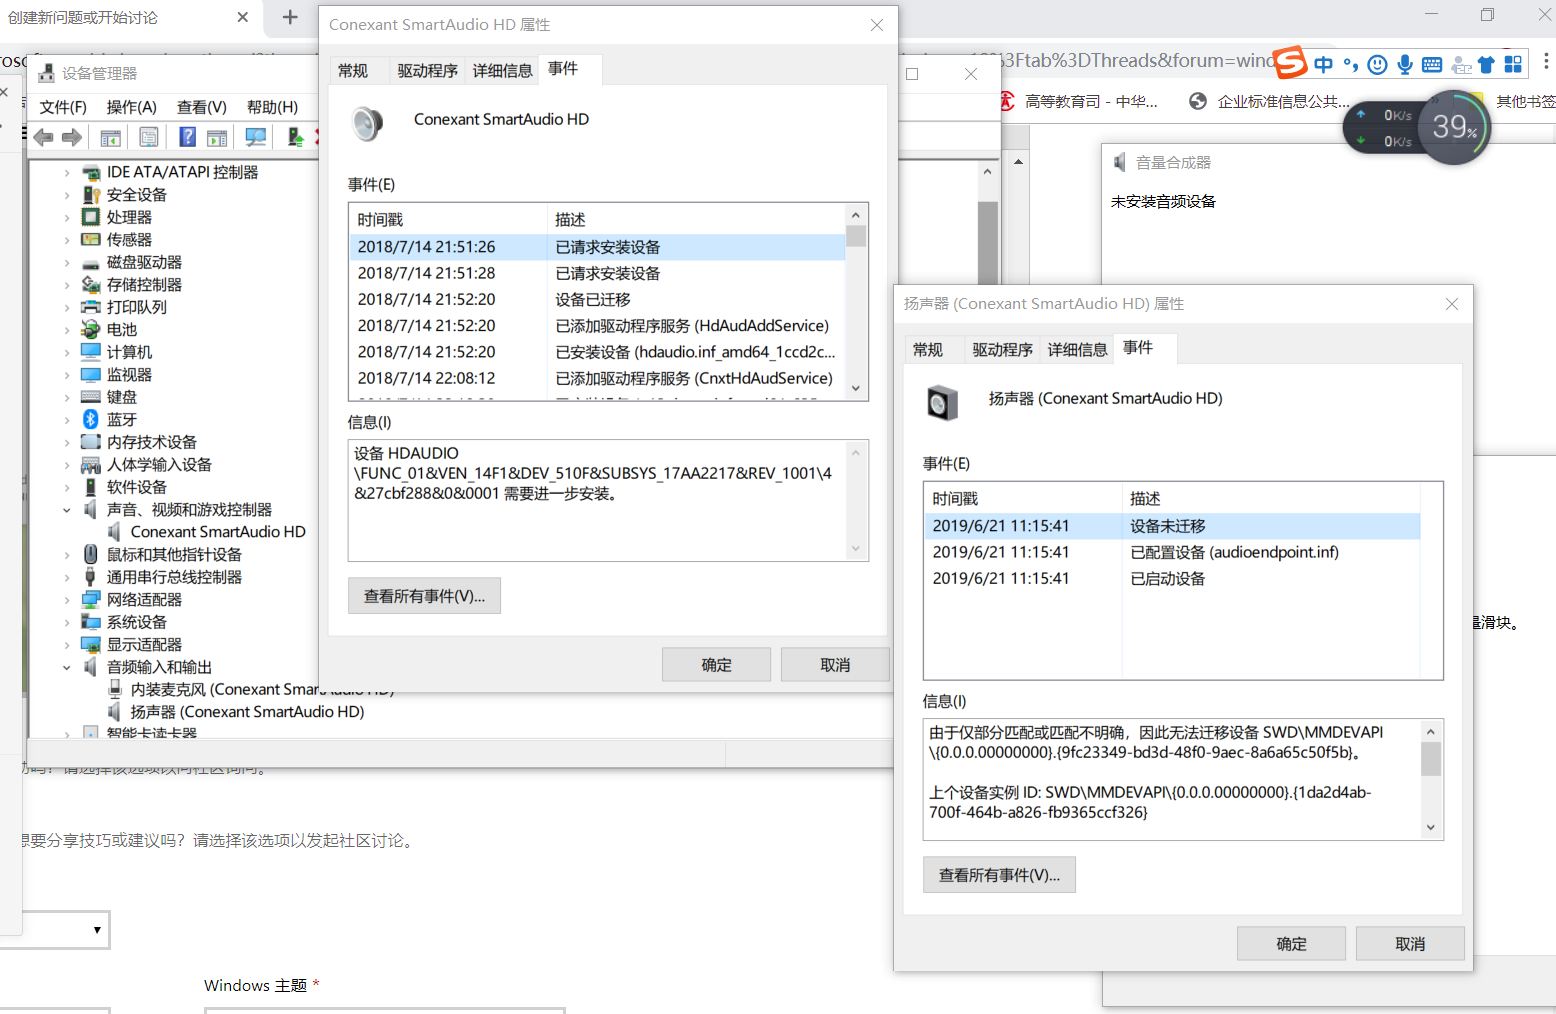Click 查看所有事件(V)... in 扬声器 properties dialog
This screenshot has width=1556, height=1014.
pos(999,875)
